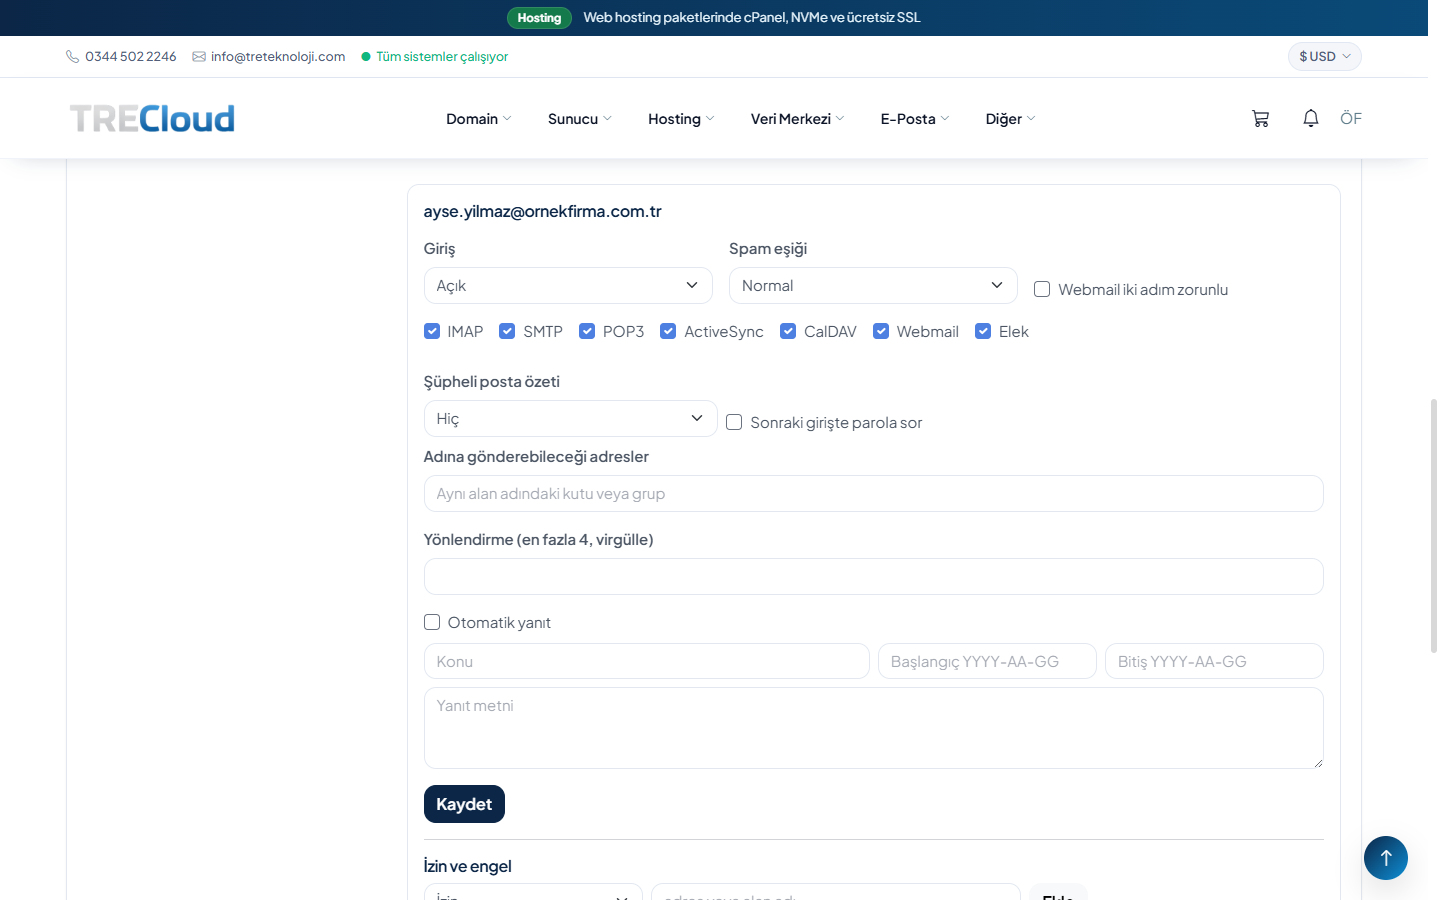Enable the Otomatik yanıt checkbox
This screenshot has width=1440, height=900.
click(x=432, y=622)
